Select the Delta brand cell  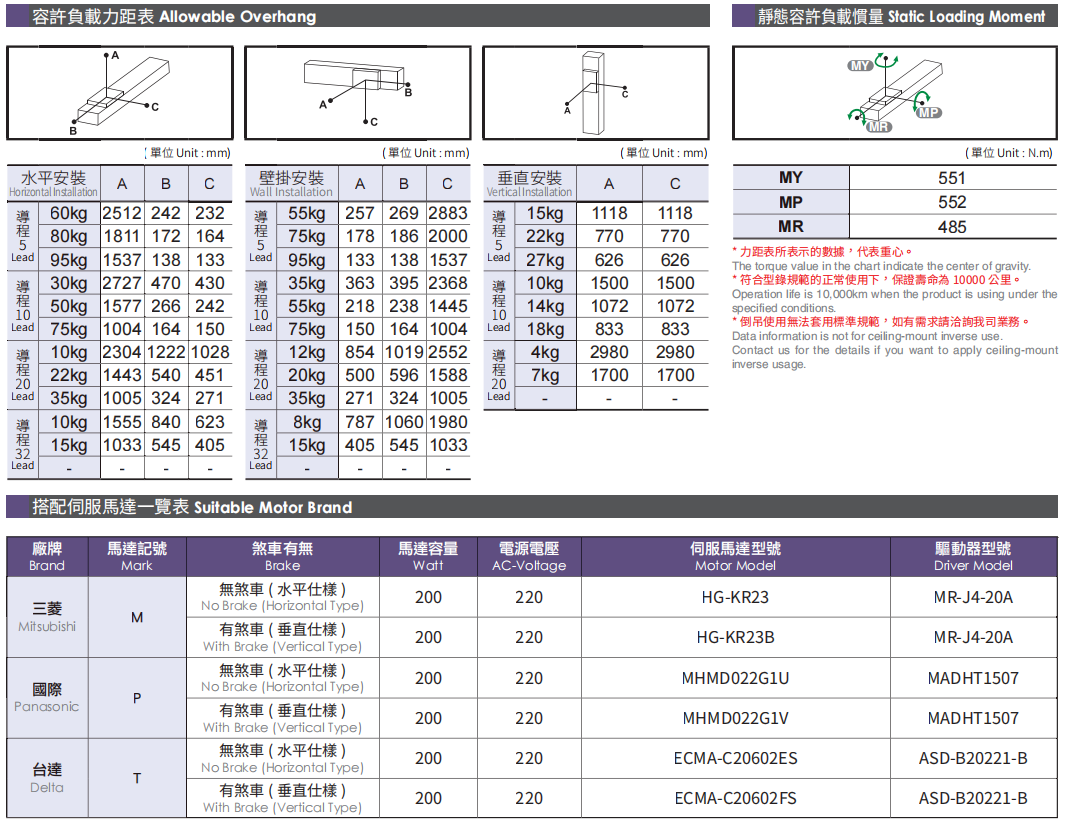47,778
